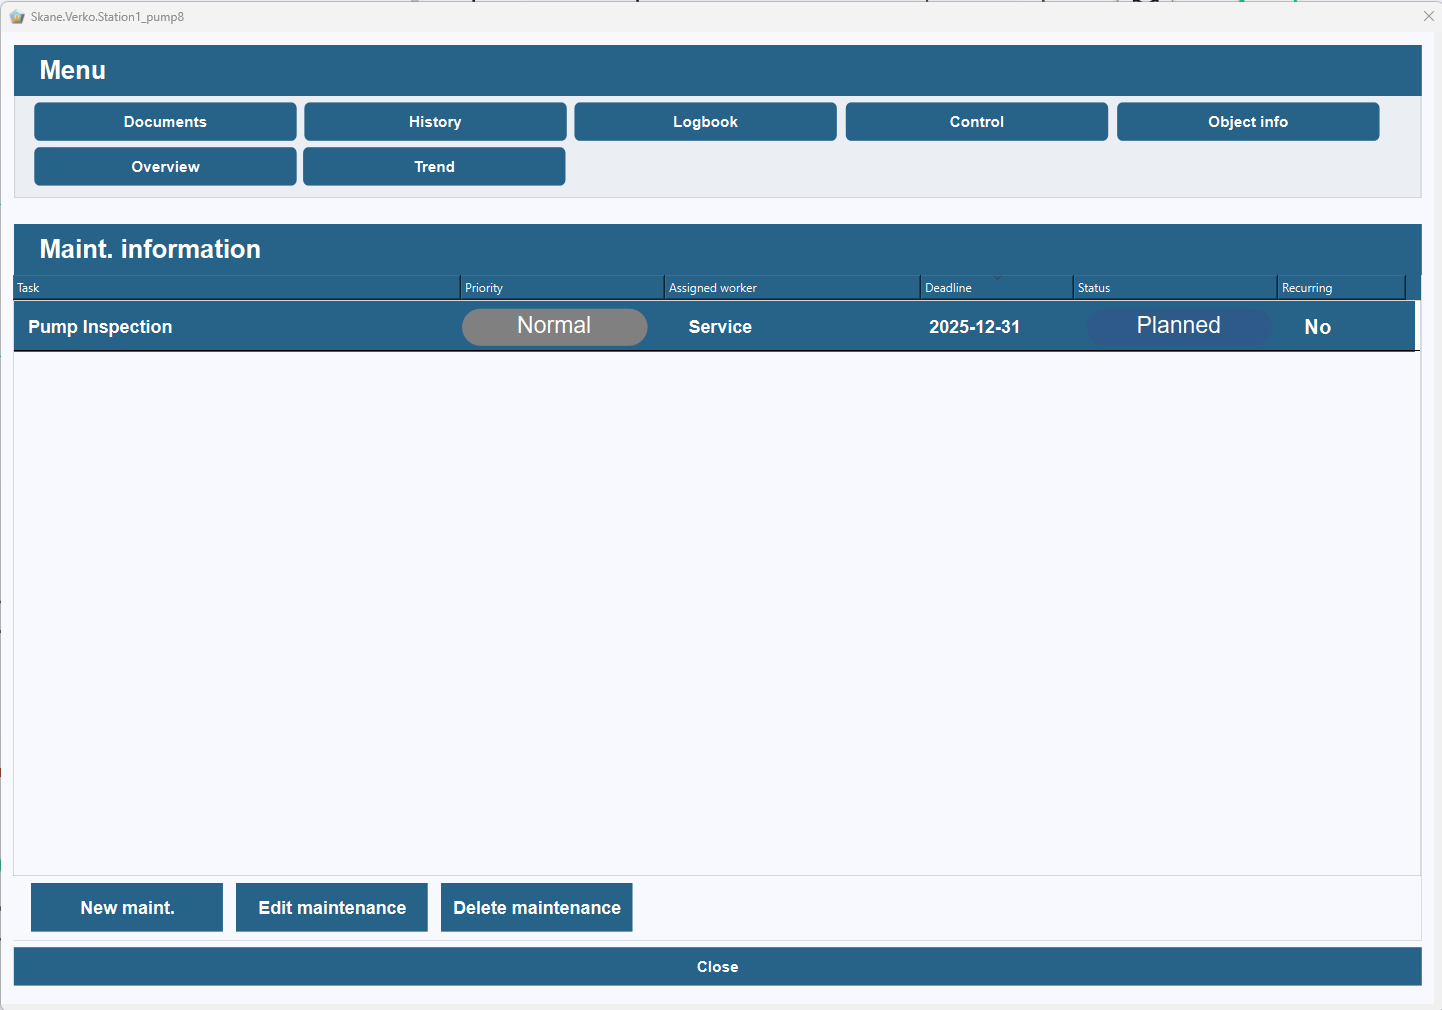Sort by Priority column header
1442x1010 pixels.
[563, 288]
